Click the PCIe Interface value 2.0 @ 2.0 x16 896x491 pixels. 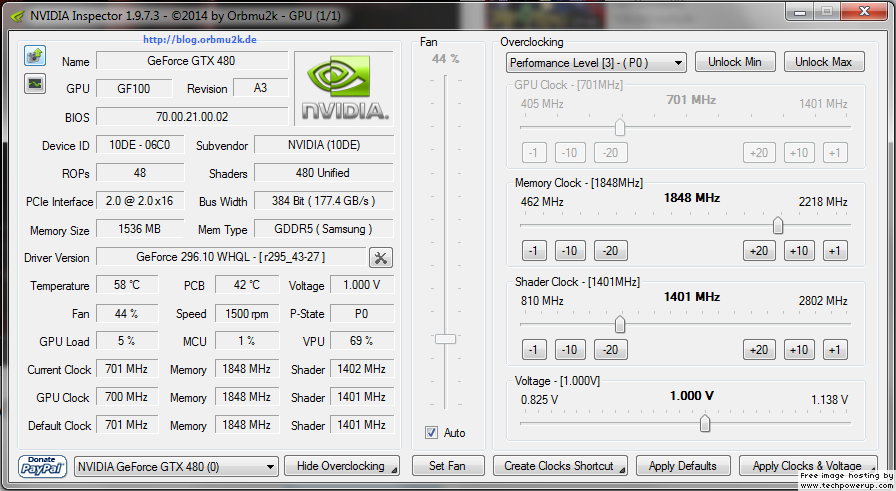[140, 201]
